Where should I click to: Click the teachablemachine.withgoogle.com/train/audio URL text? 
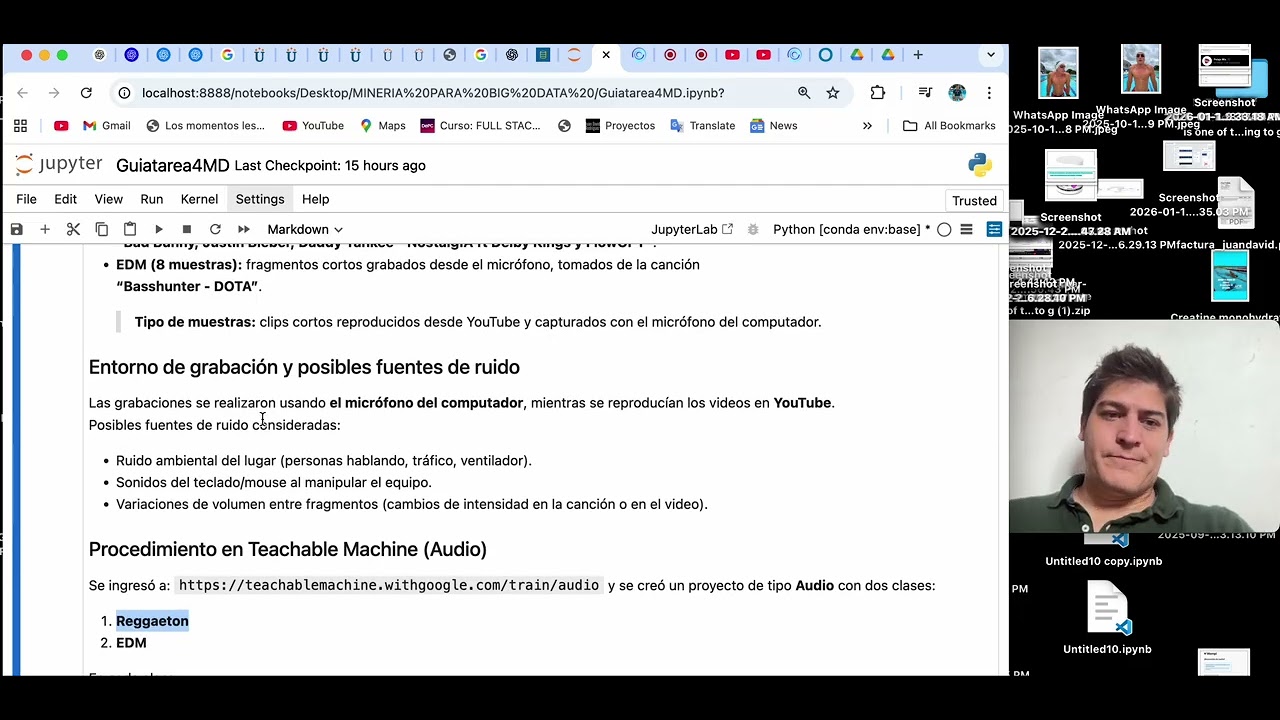[x=389, y=585]
